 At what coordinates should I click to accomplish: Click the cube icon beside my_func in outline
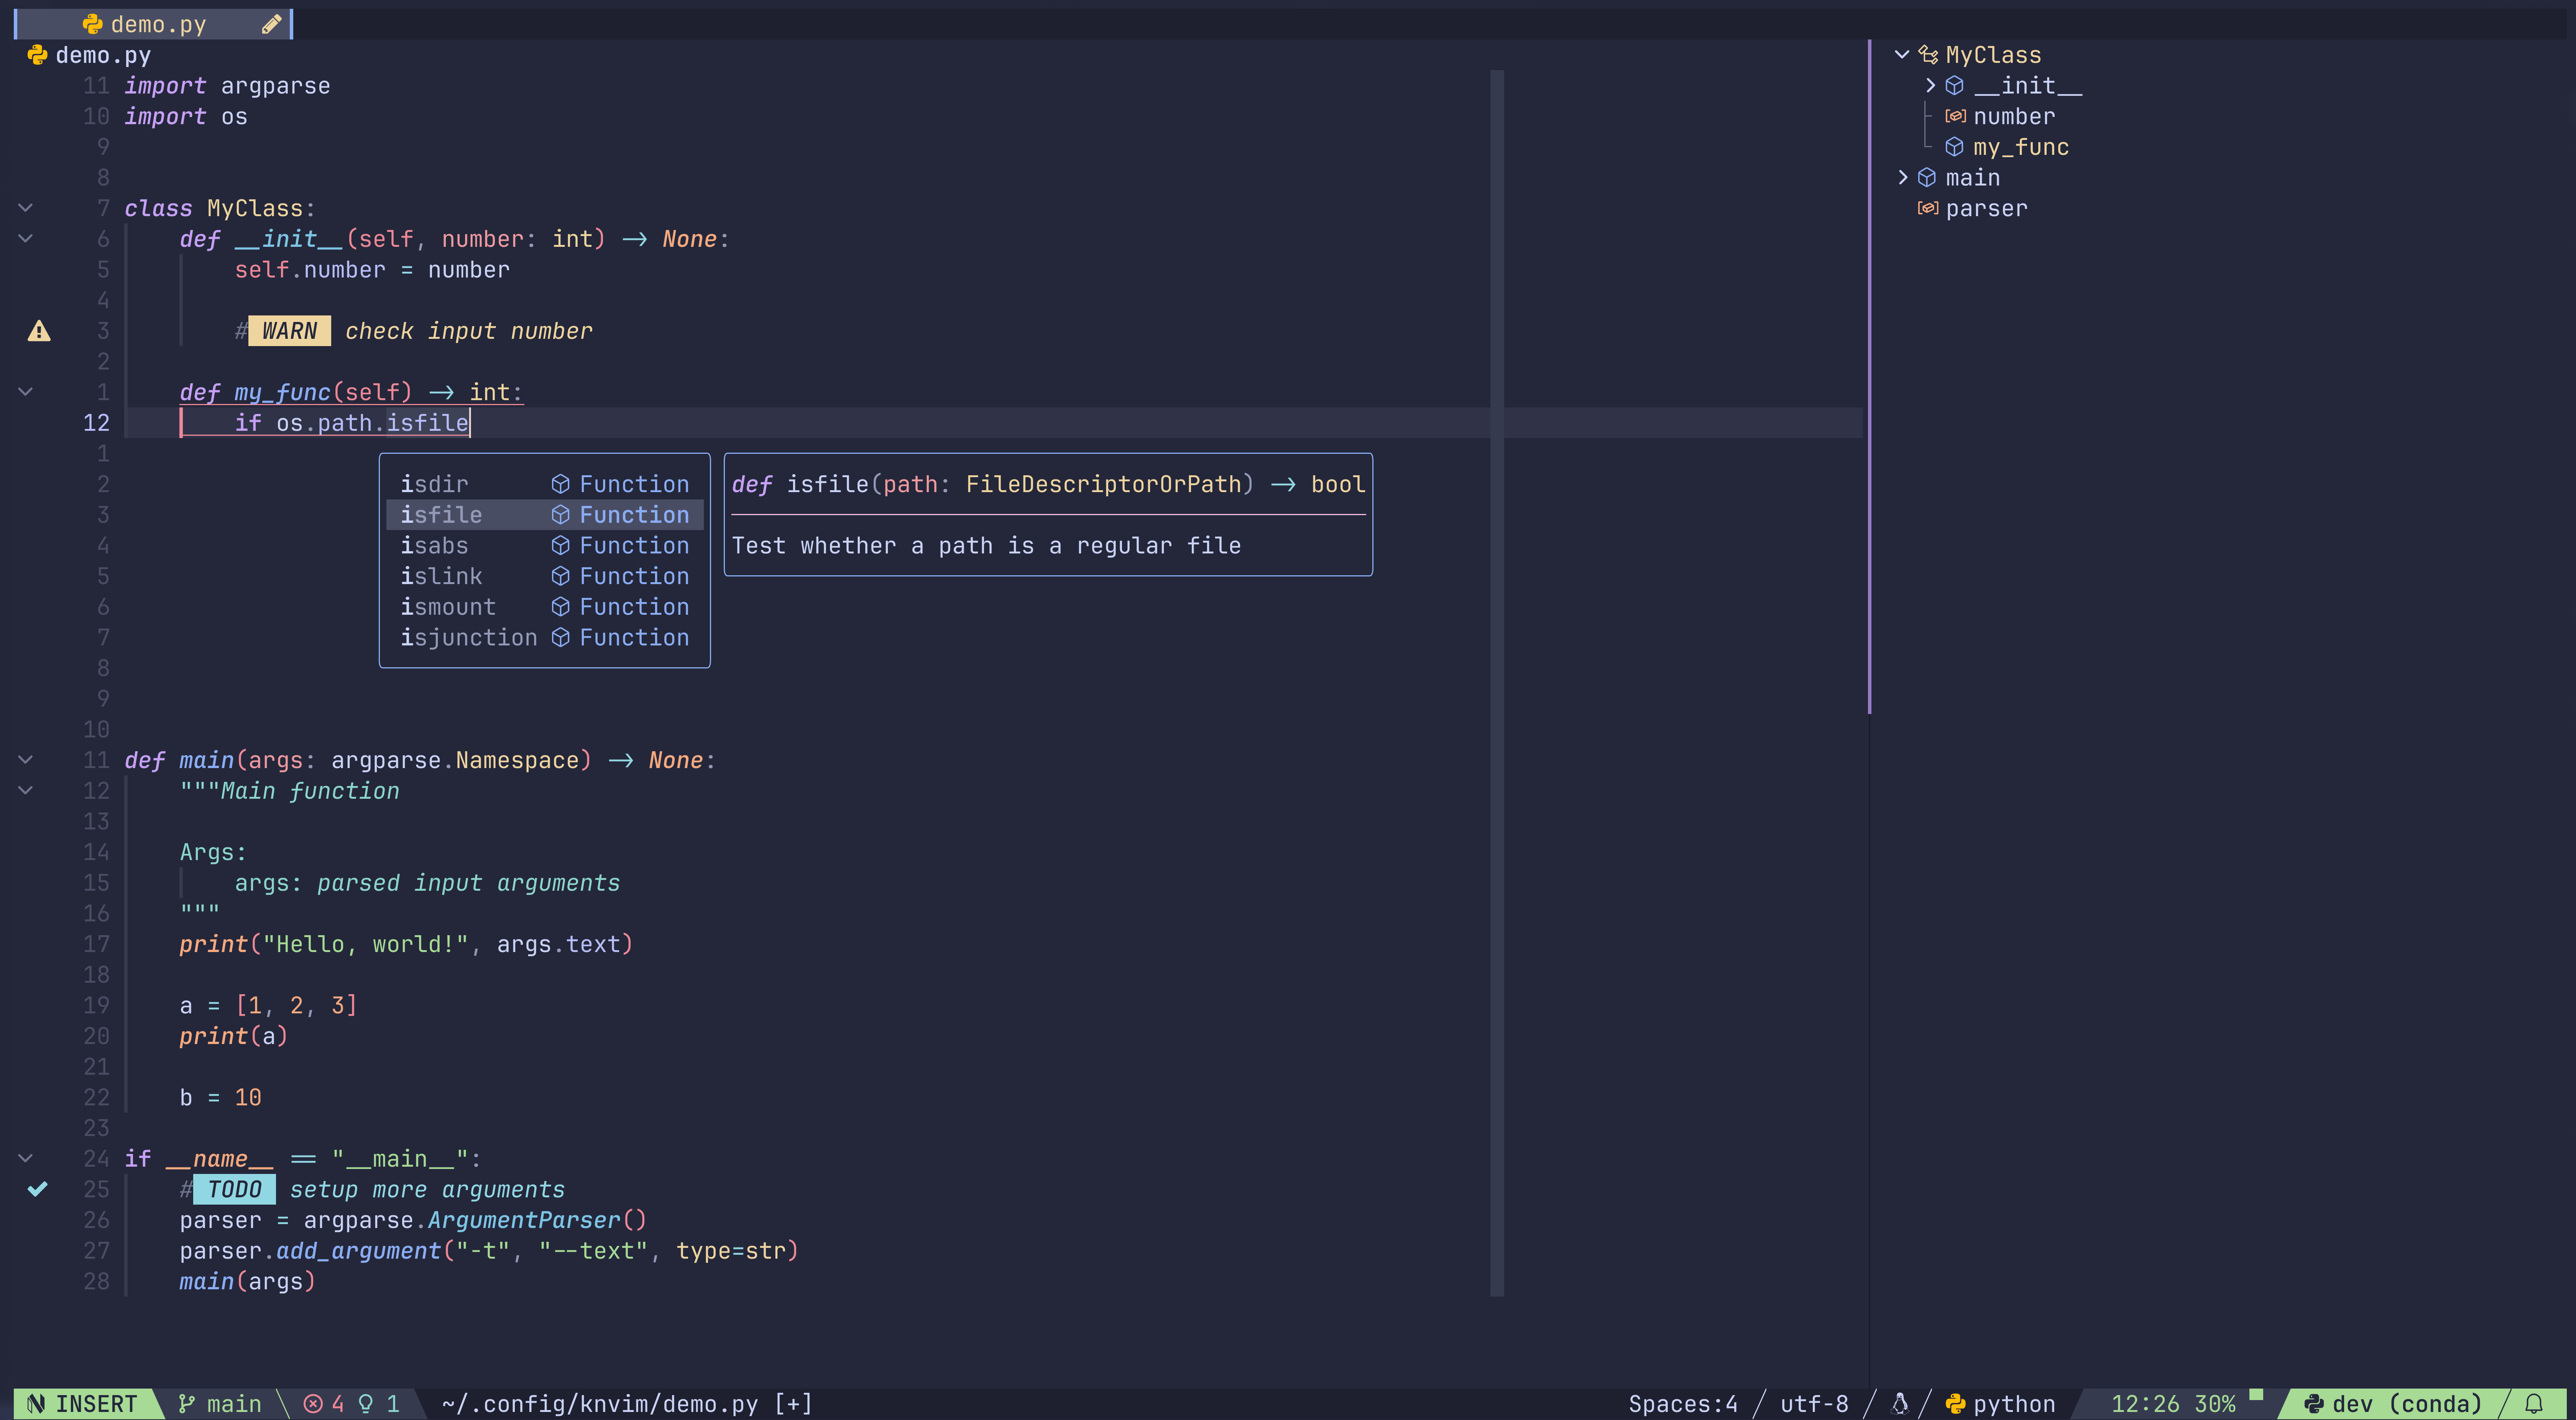click(1955, 147)
